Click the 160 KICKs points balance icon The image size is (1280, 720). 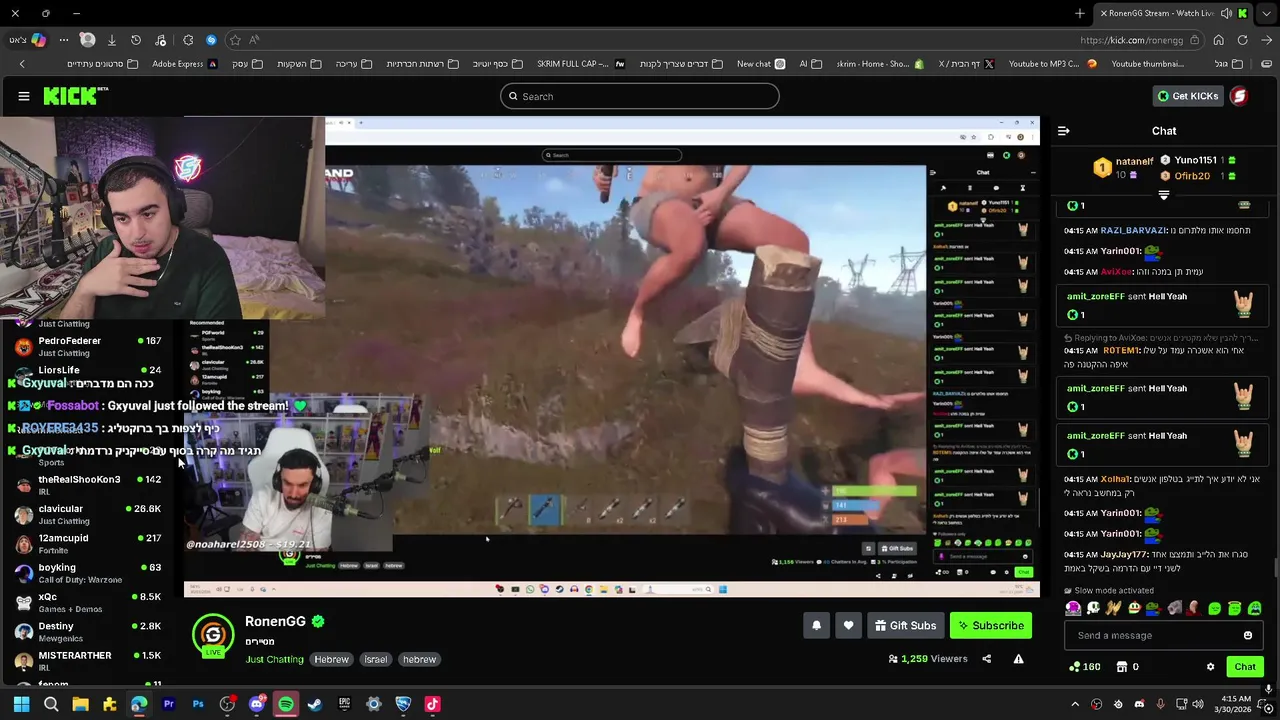pos(1074,667)
